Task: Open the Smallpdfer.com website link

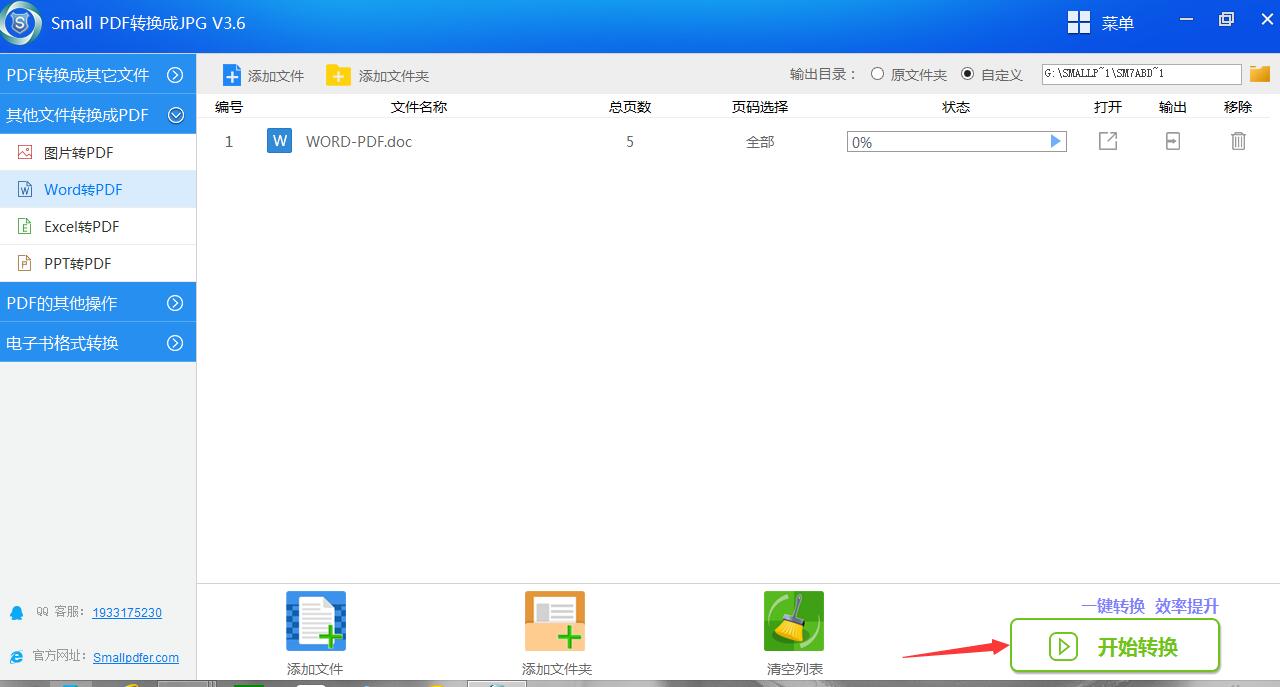Action: click(136, 657)
